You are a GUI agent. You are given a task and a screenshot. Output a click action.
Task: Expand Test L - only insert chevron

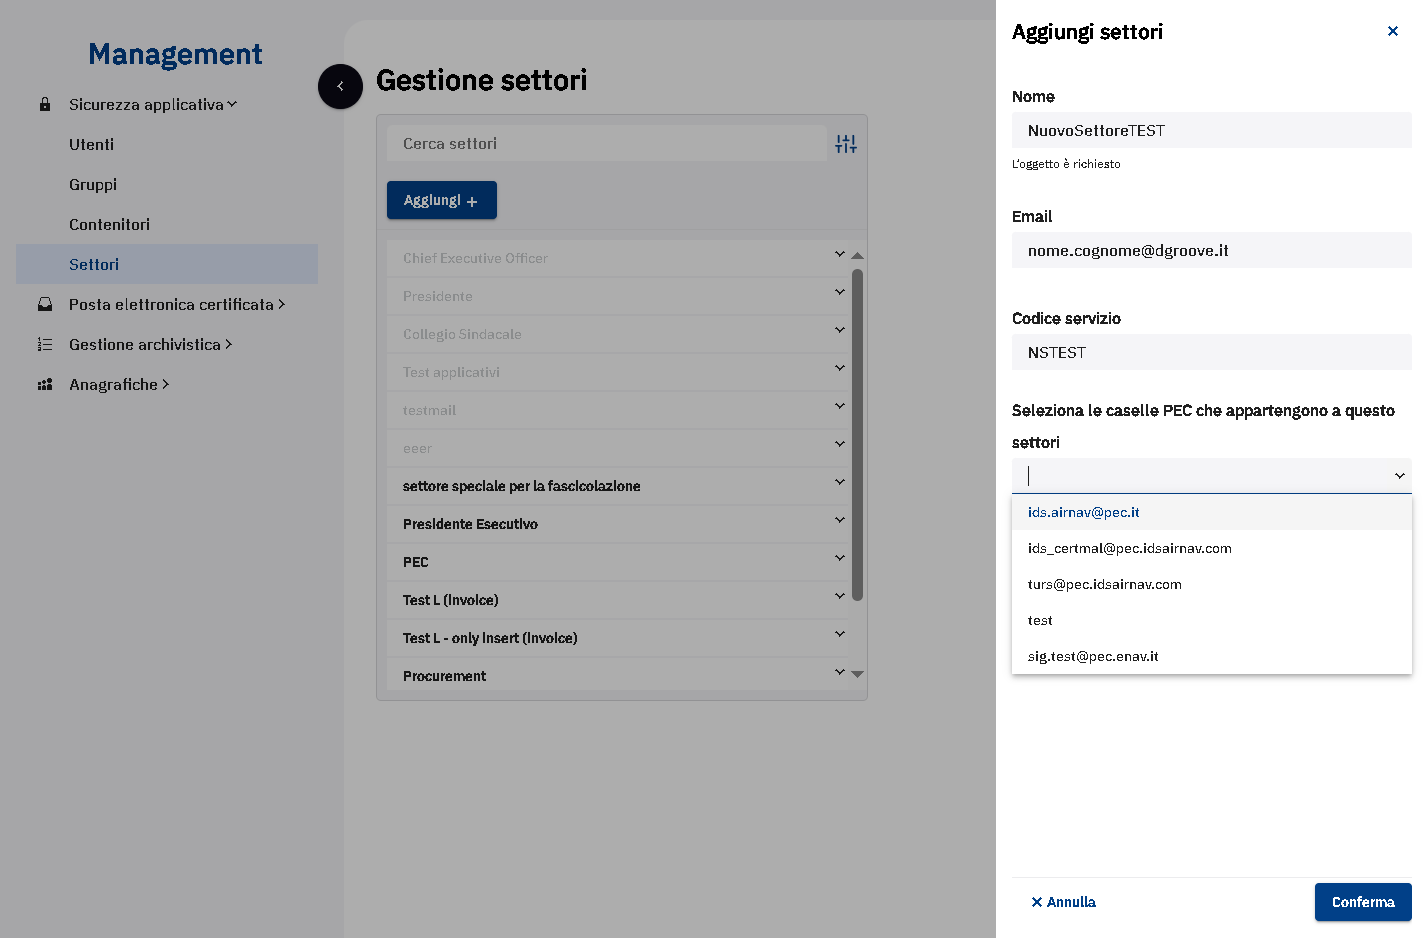coord(840,634)
